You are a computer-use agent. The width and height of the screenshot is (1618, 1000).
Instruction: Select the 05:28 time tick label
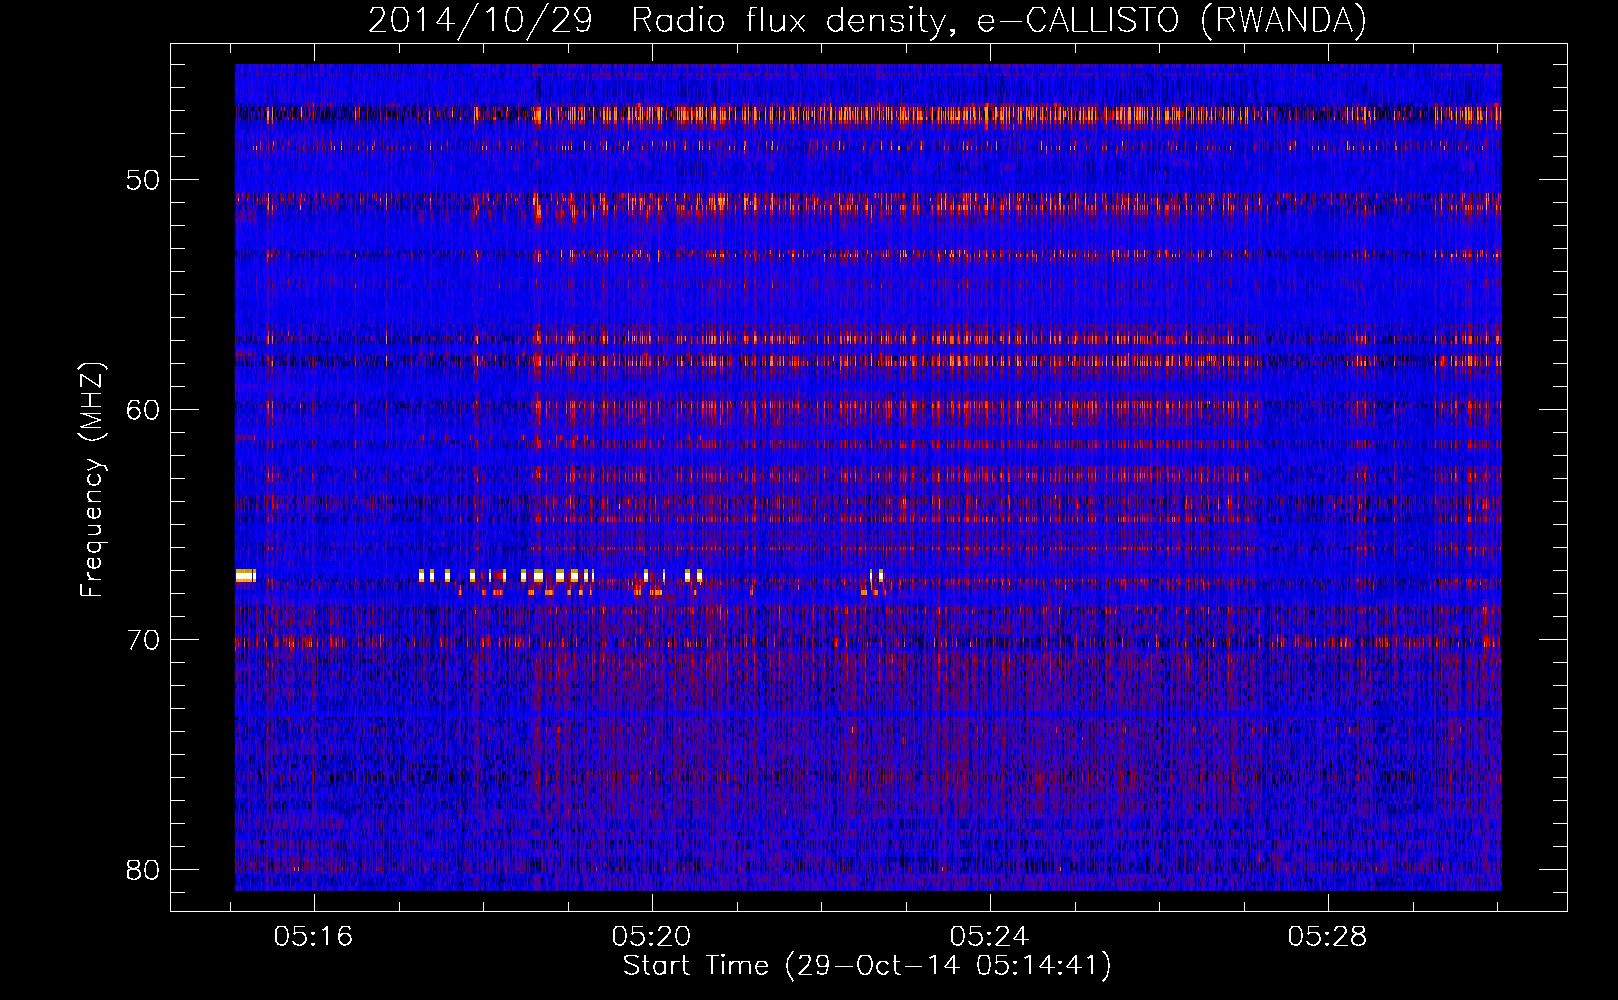[1327, 937]
